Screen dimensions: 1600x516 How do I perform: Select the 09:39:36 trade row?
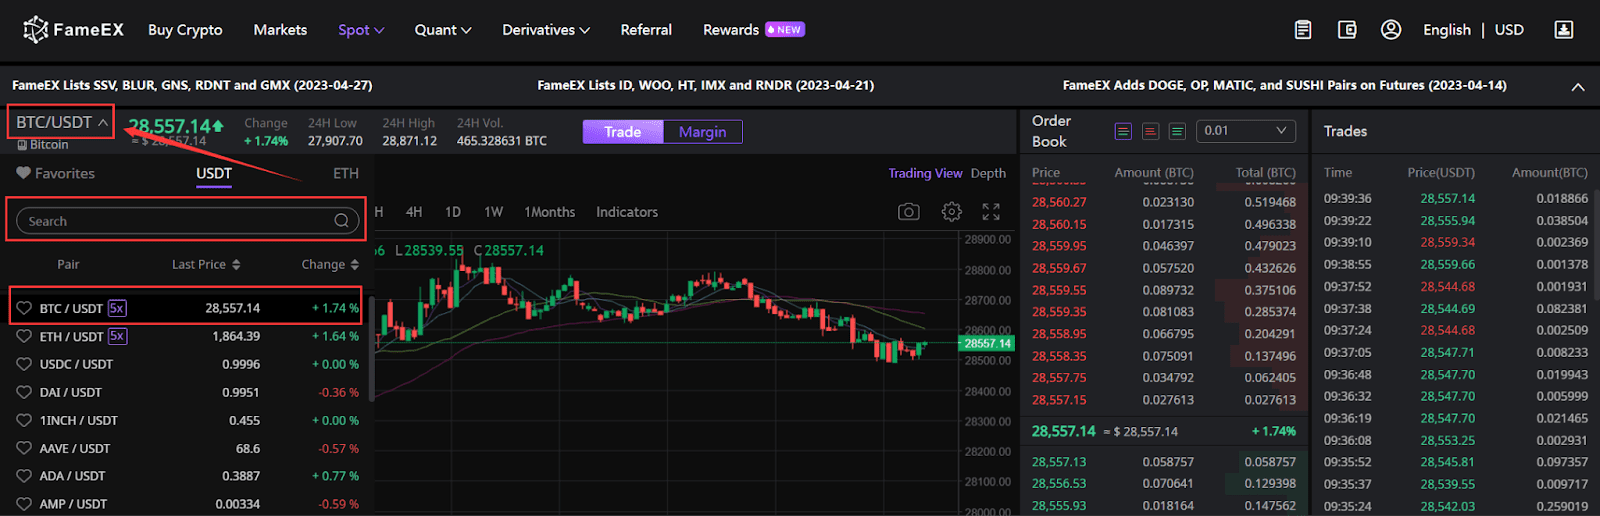(x=1455, y=198)
